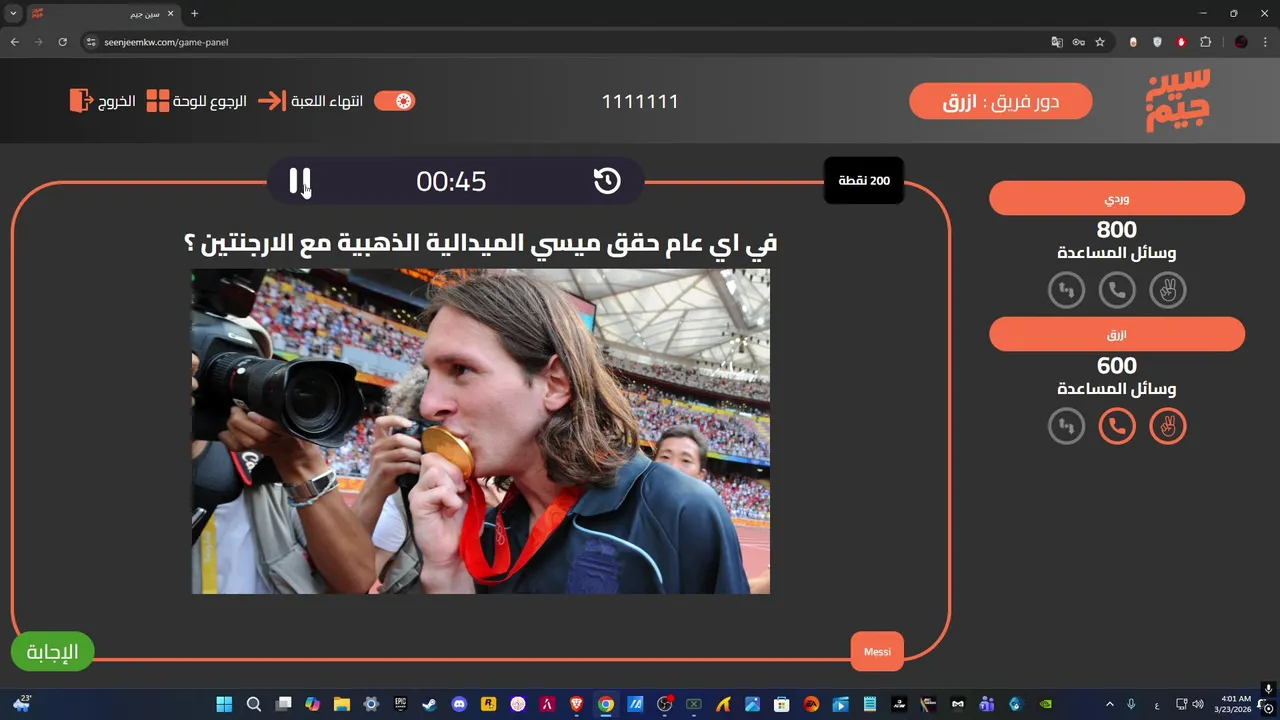1280x720 pixels.
Task: Reload the page in the browser
Action: 62,42
